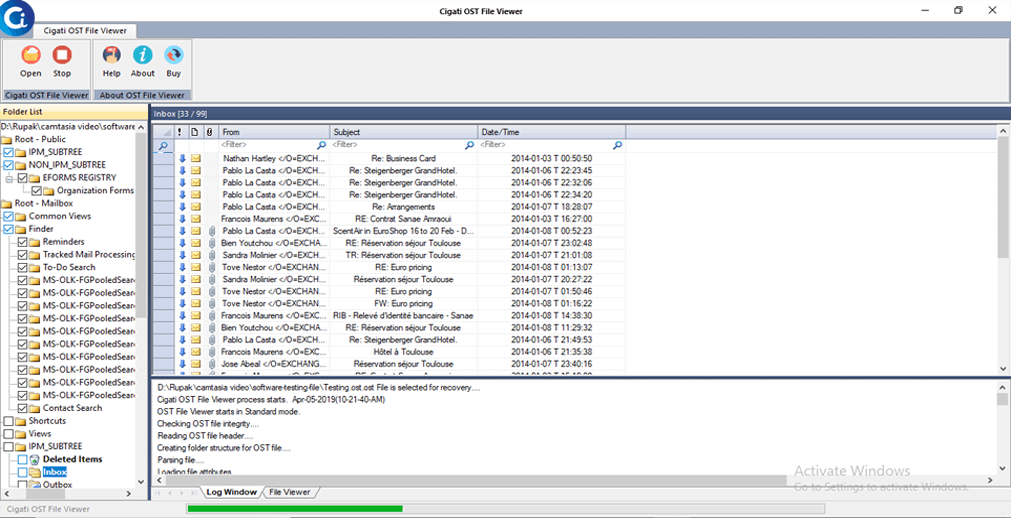Check the Shortcuts folder checkbox
This screenshot has height=518, width=1011.
(8, 421)
